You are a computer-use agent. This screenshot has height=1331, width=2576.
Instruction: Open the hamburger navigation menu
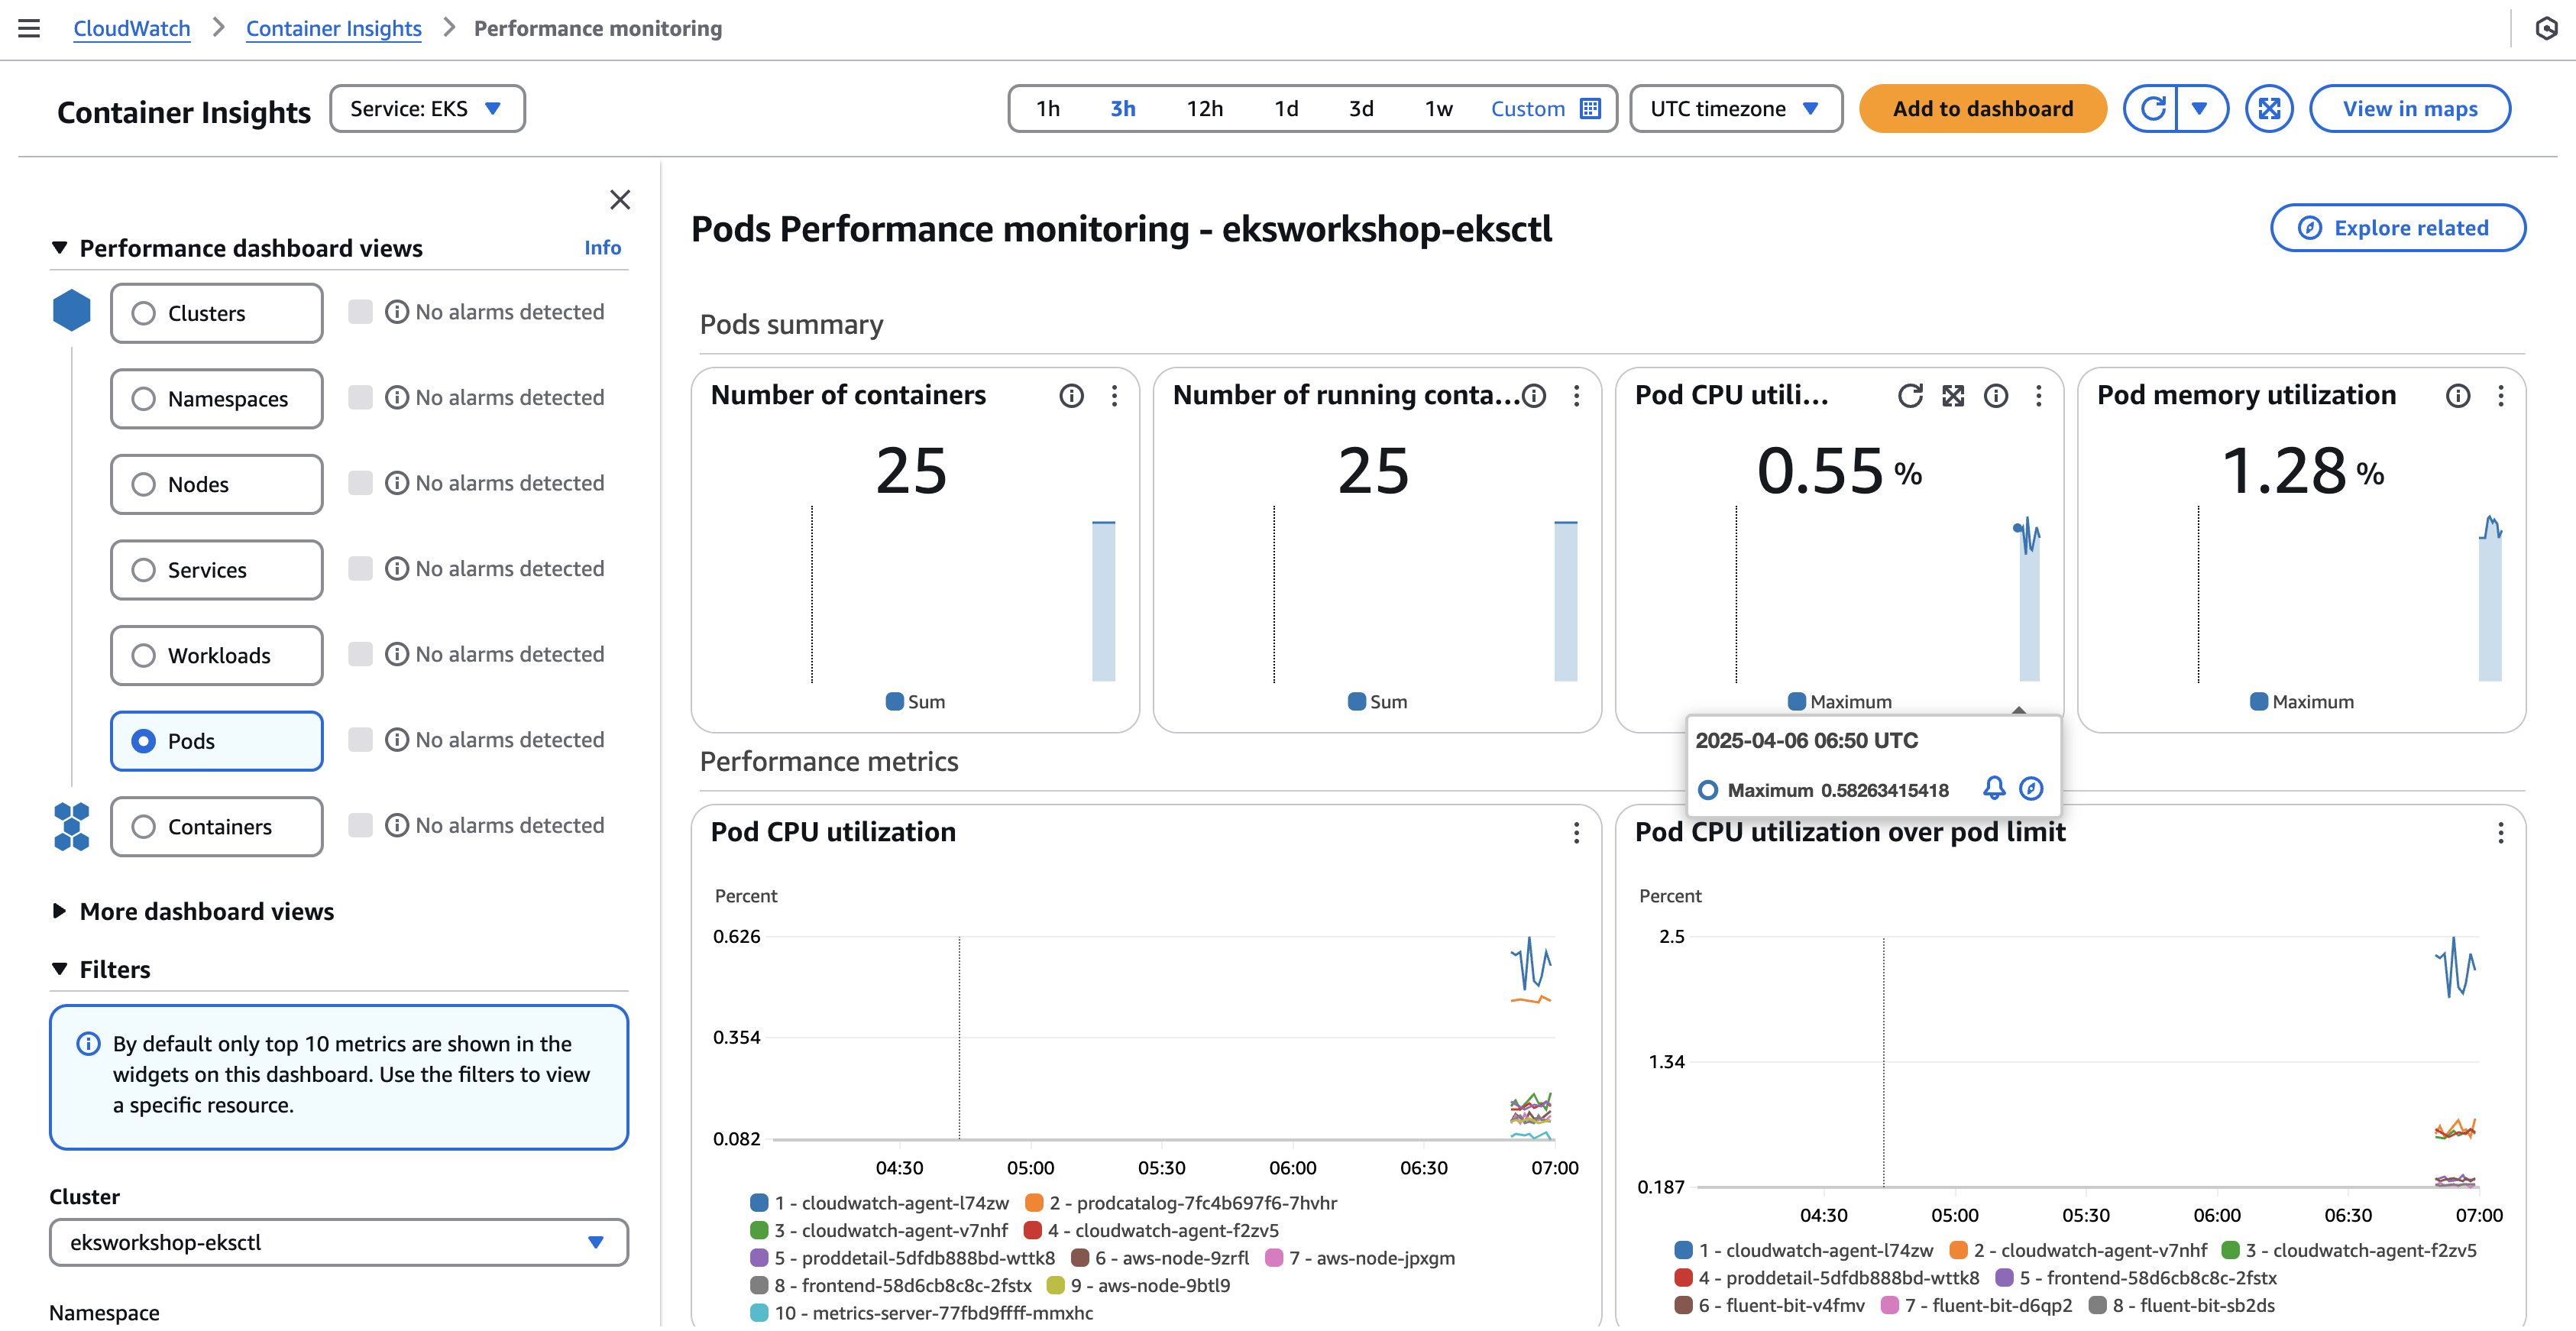click(x=29, y=28)
